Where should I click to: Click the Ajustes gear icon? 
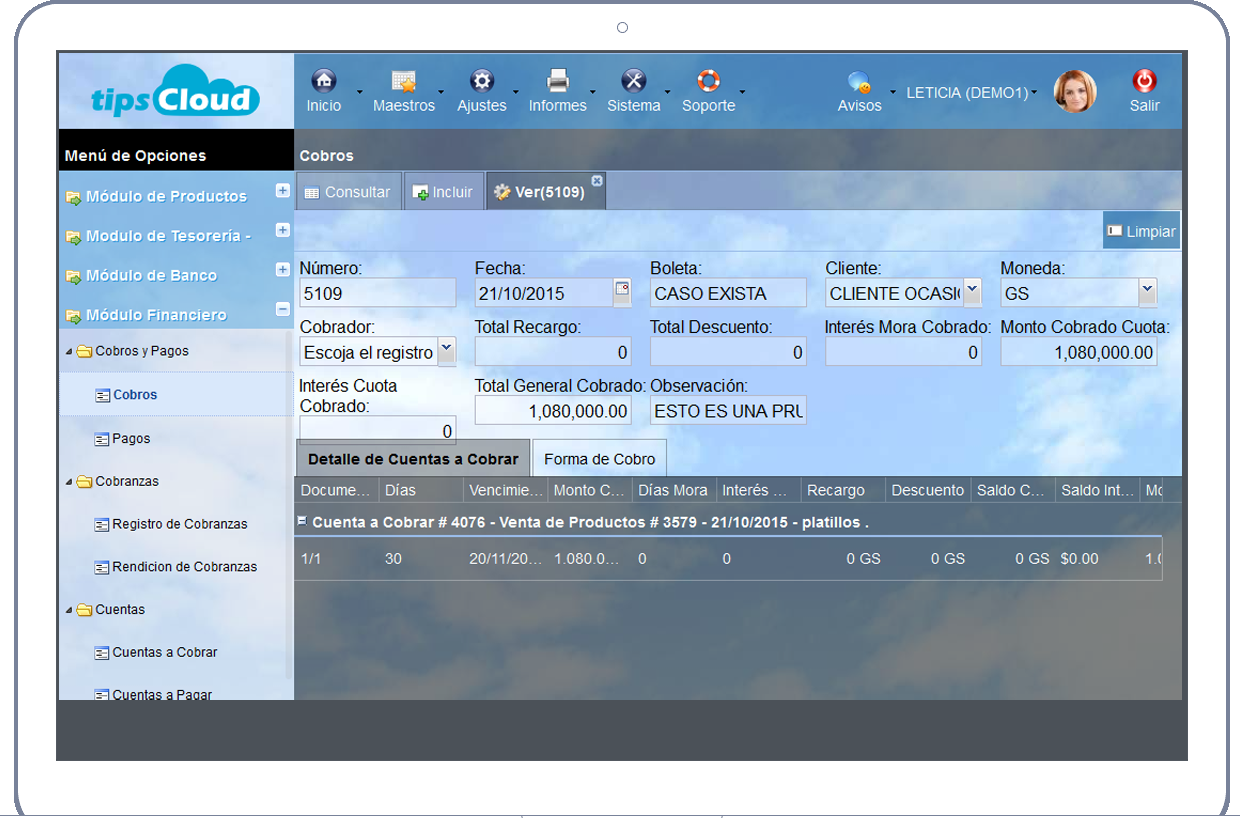[482, 82]
